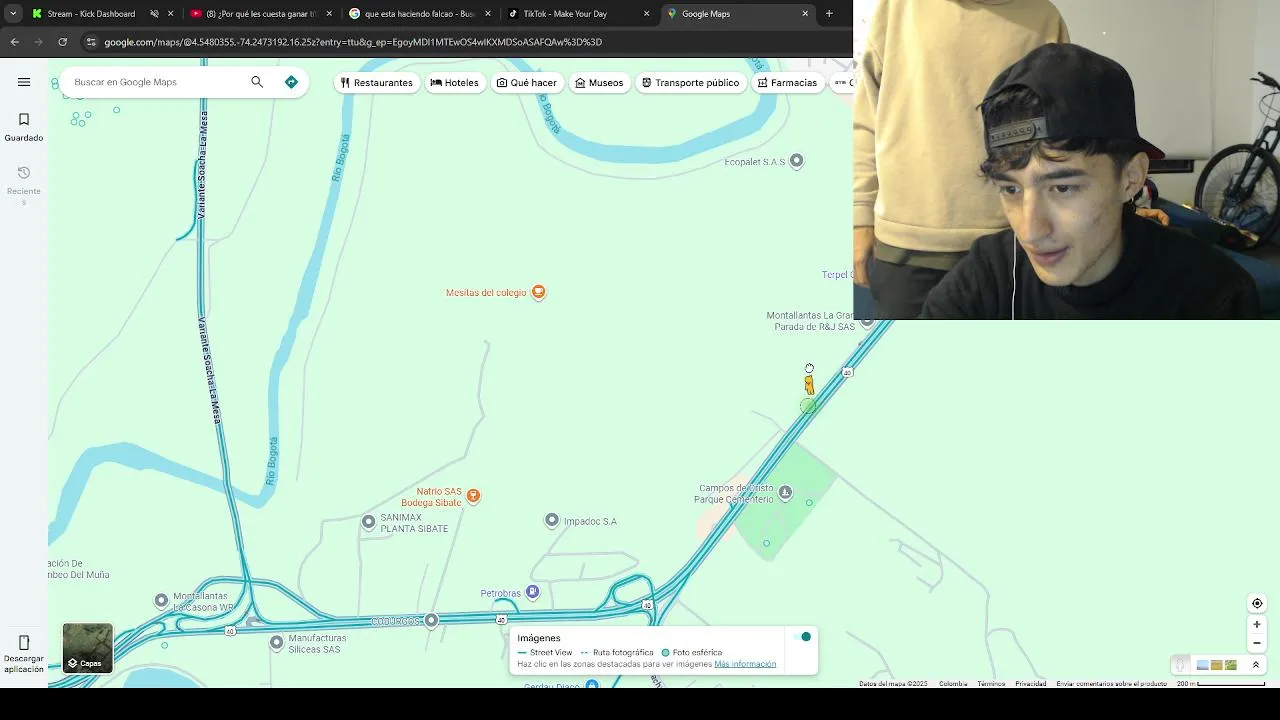Screen dimensions: 1280x720
Task: View site information icon in address bar
Action: coord(91,42)
